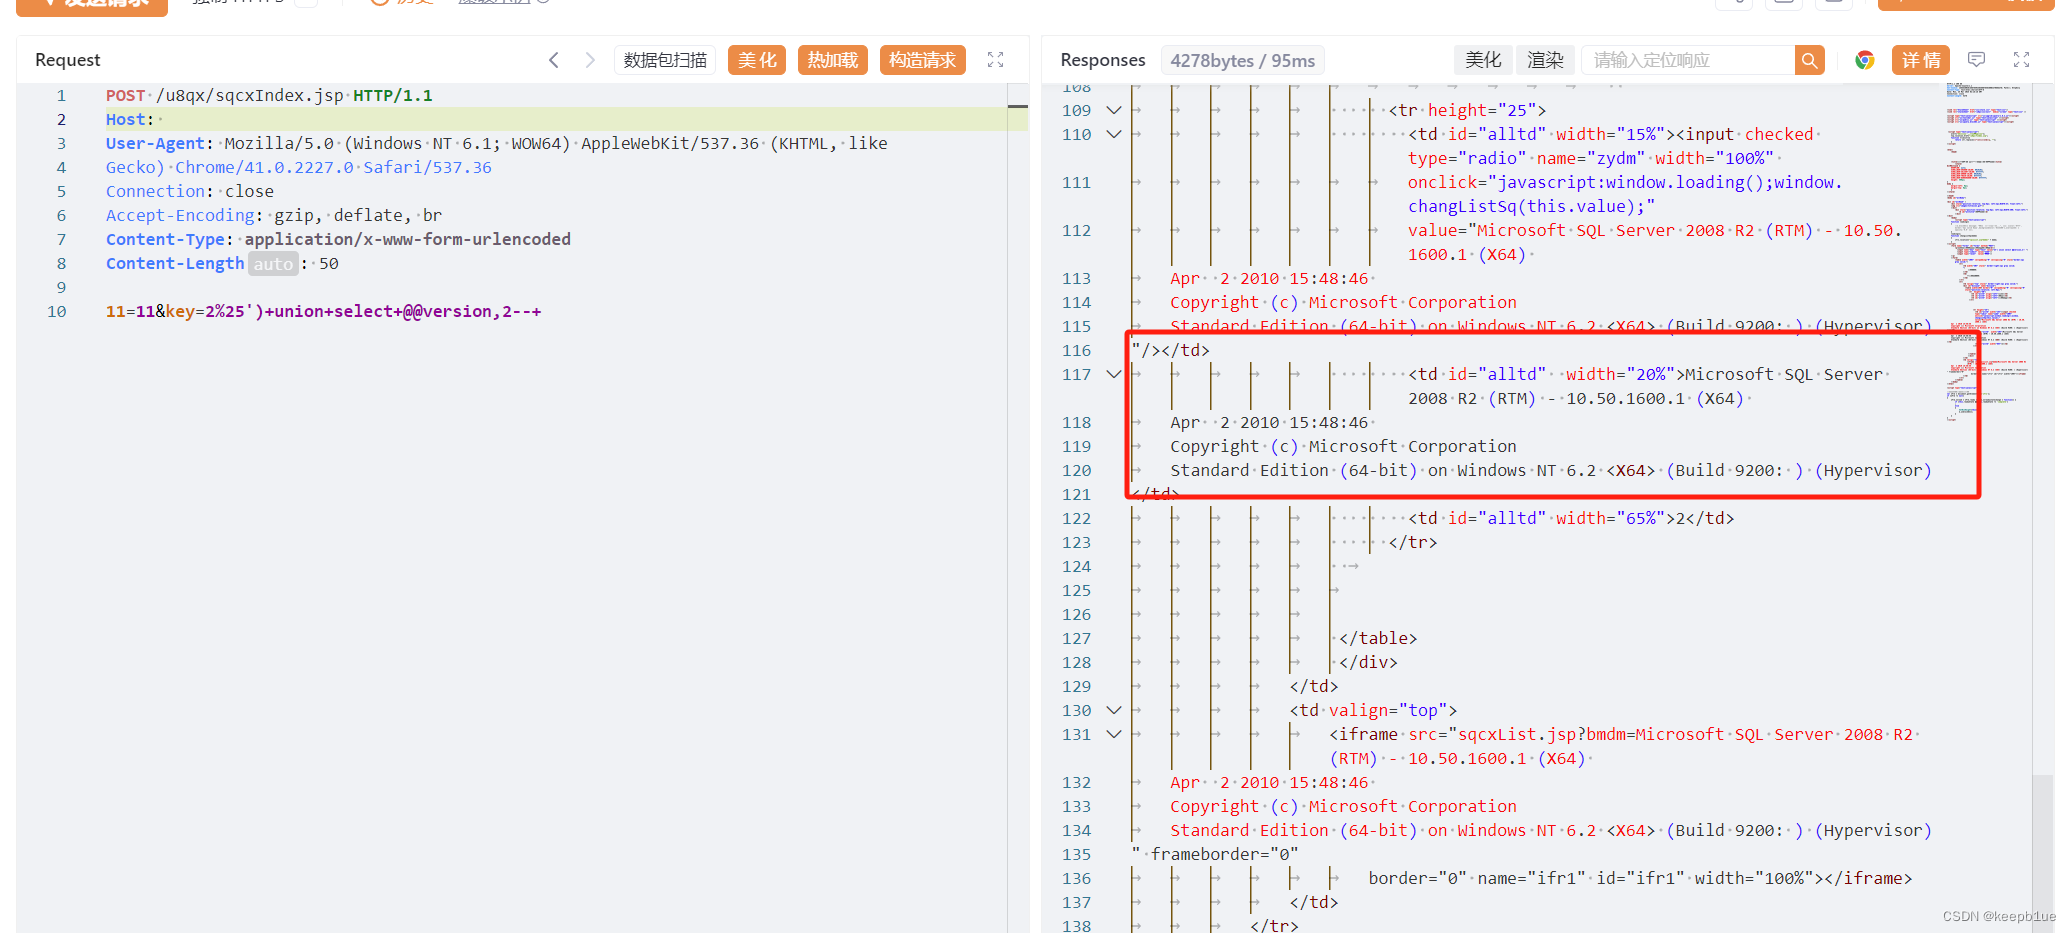Expand the Request panel to fullscreen
This screenshot has width=2071, height=933.
pyautogui.click(x=995, y=60)
